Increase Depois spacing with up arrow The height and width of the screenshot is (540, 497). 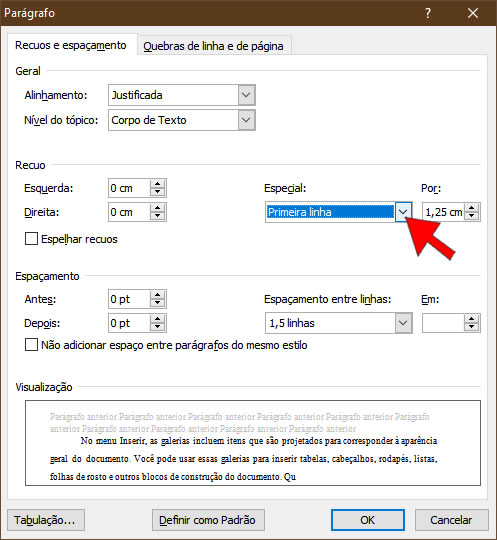pyautogui.click(x=157, y=319)
